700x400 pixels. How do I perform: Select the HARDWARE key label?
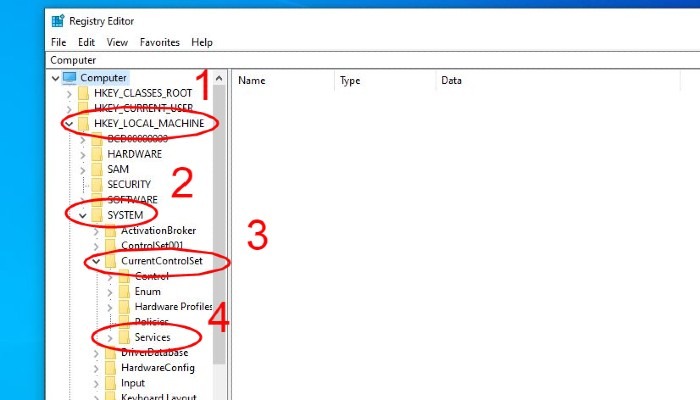tap(134, 154)
